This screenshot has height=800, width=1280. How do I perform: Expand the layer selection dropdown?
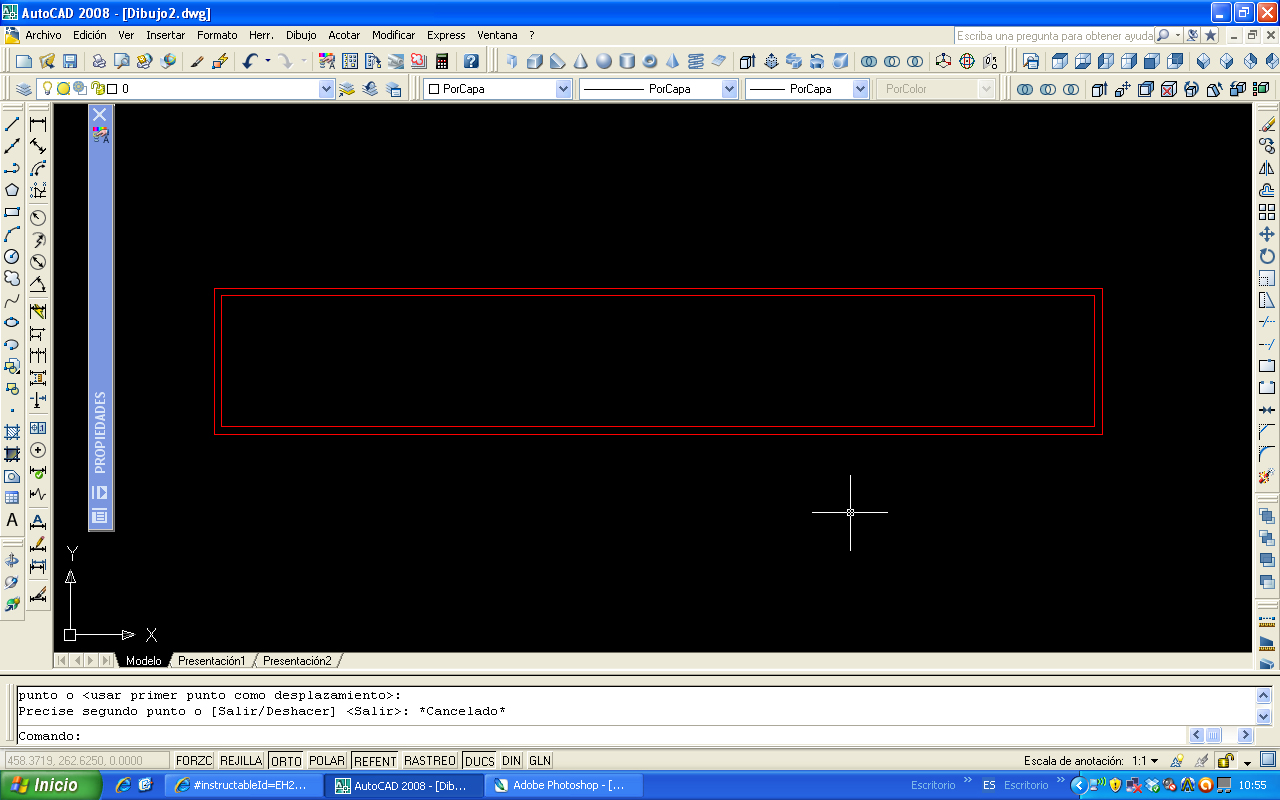coord(326,89)
